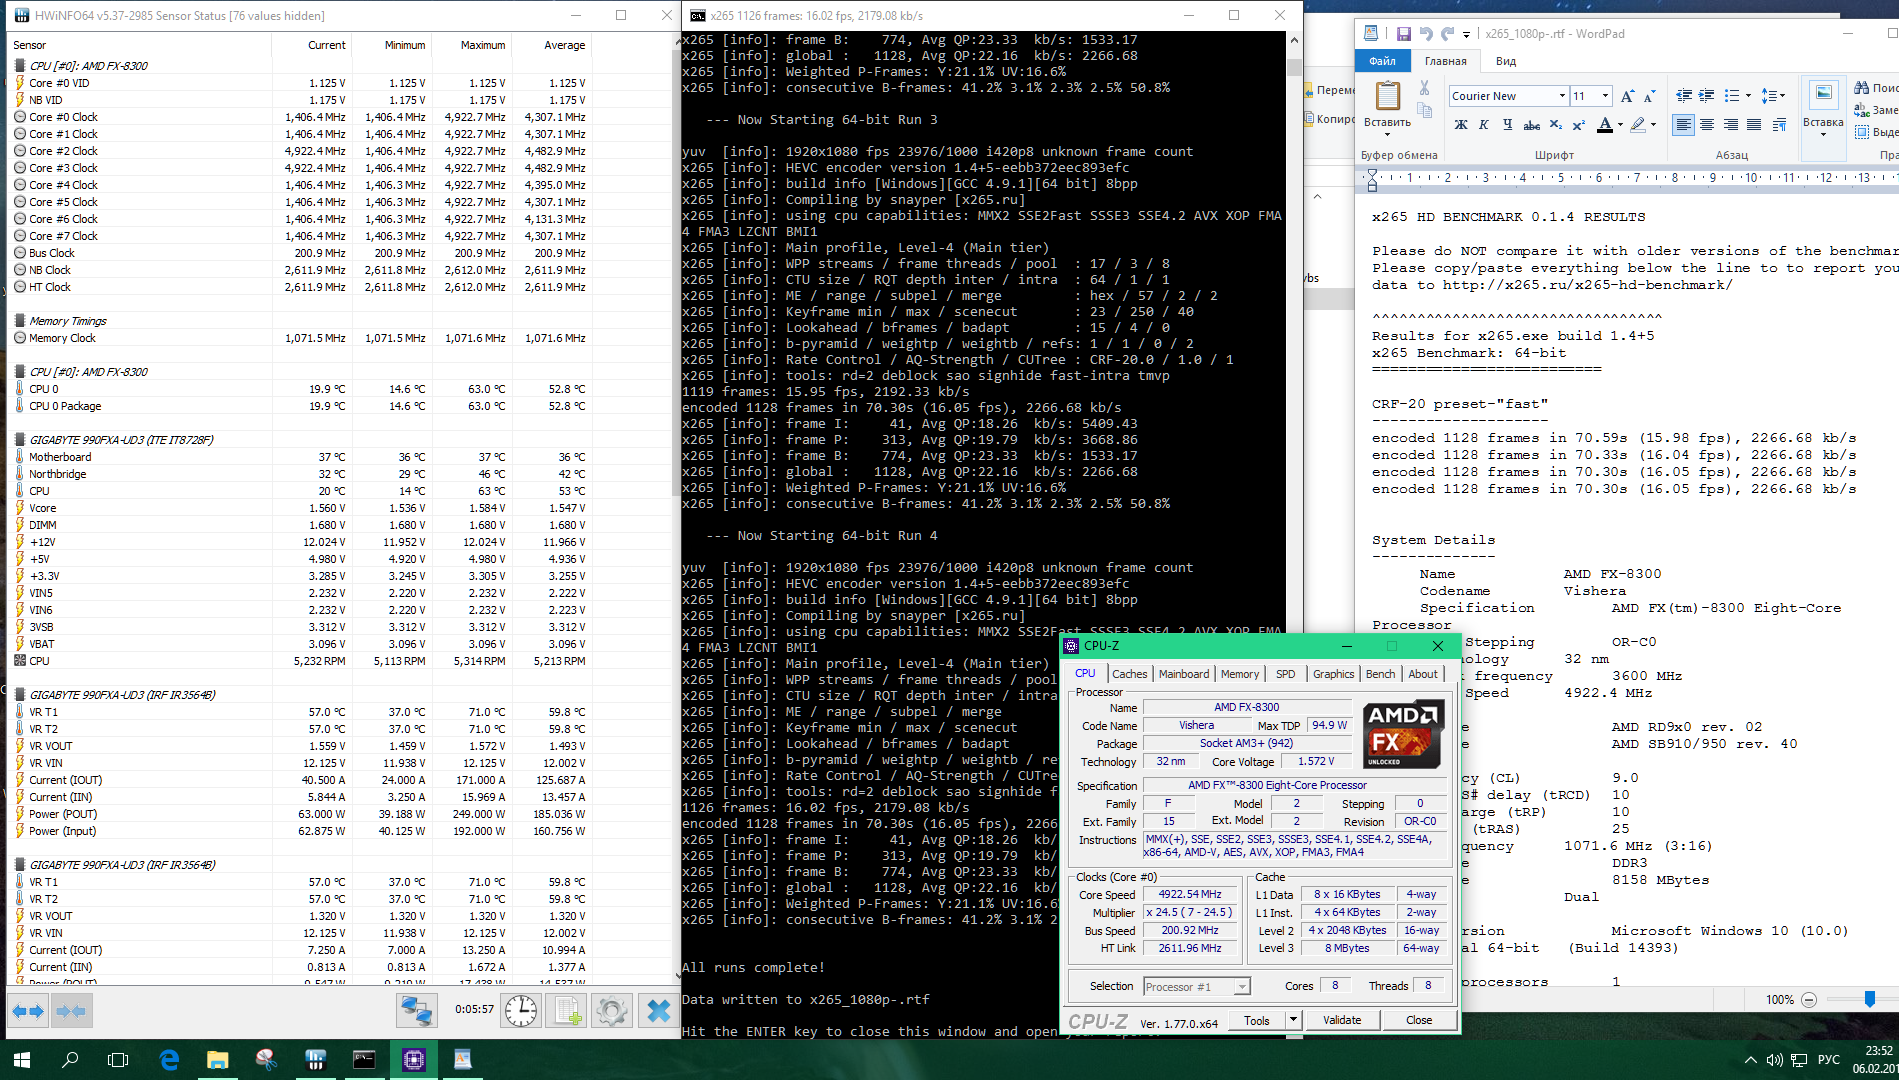Center-align text in WordPad
Viewport: 1899px width, 1080px height.
(1707, 125)
